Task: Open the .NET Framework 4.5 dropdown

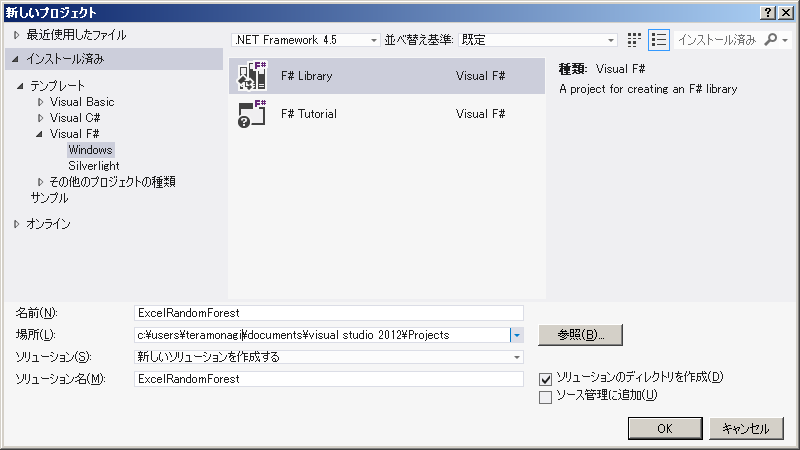Action: (x=306, y=40)
